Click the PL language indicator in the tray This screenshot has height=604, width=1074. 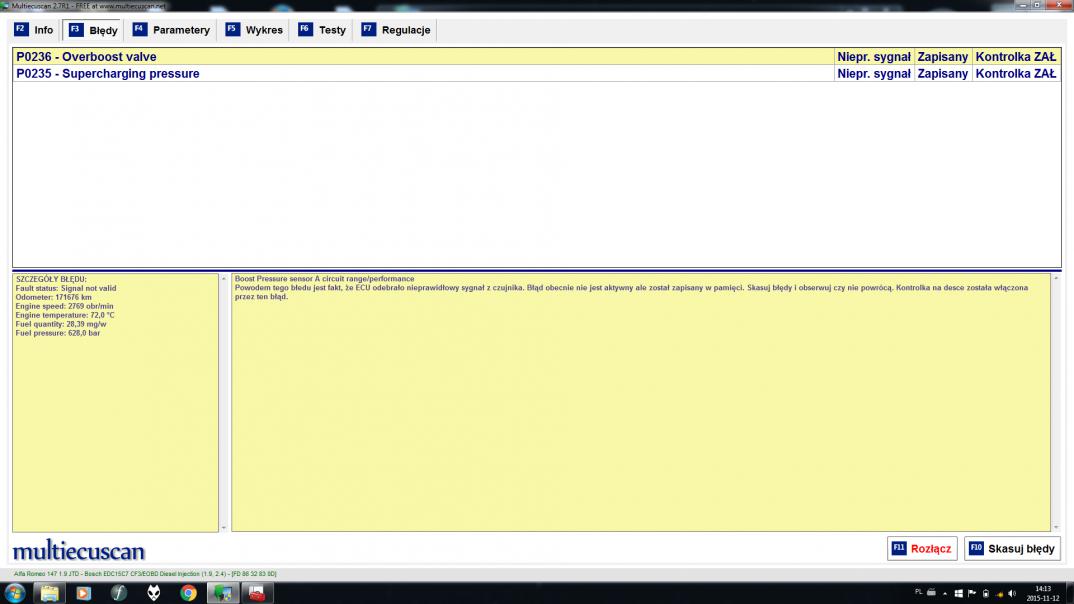tap(919, 592)
